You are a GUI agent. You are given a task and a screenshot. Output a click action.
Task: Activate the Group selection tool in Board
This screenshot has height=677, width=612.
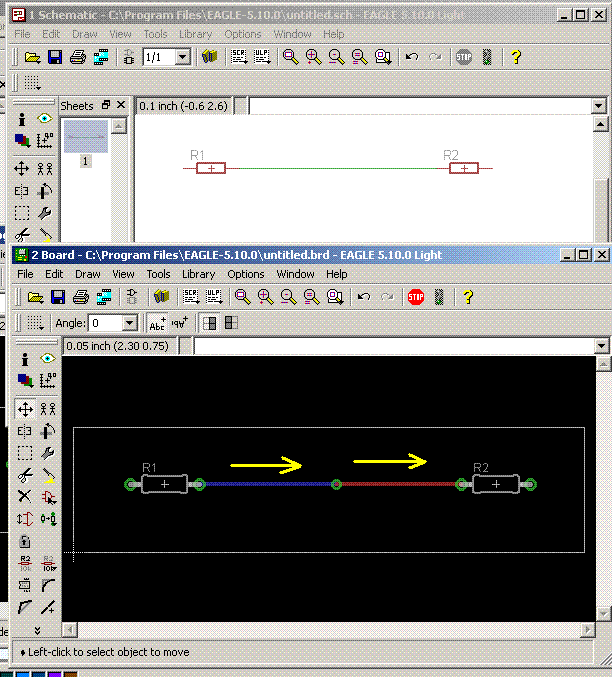point(25,453)
